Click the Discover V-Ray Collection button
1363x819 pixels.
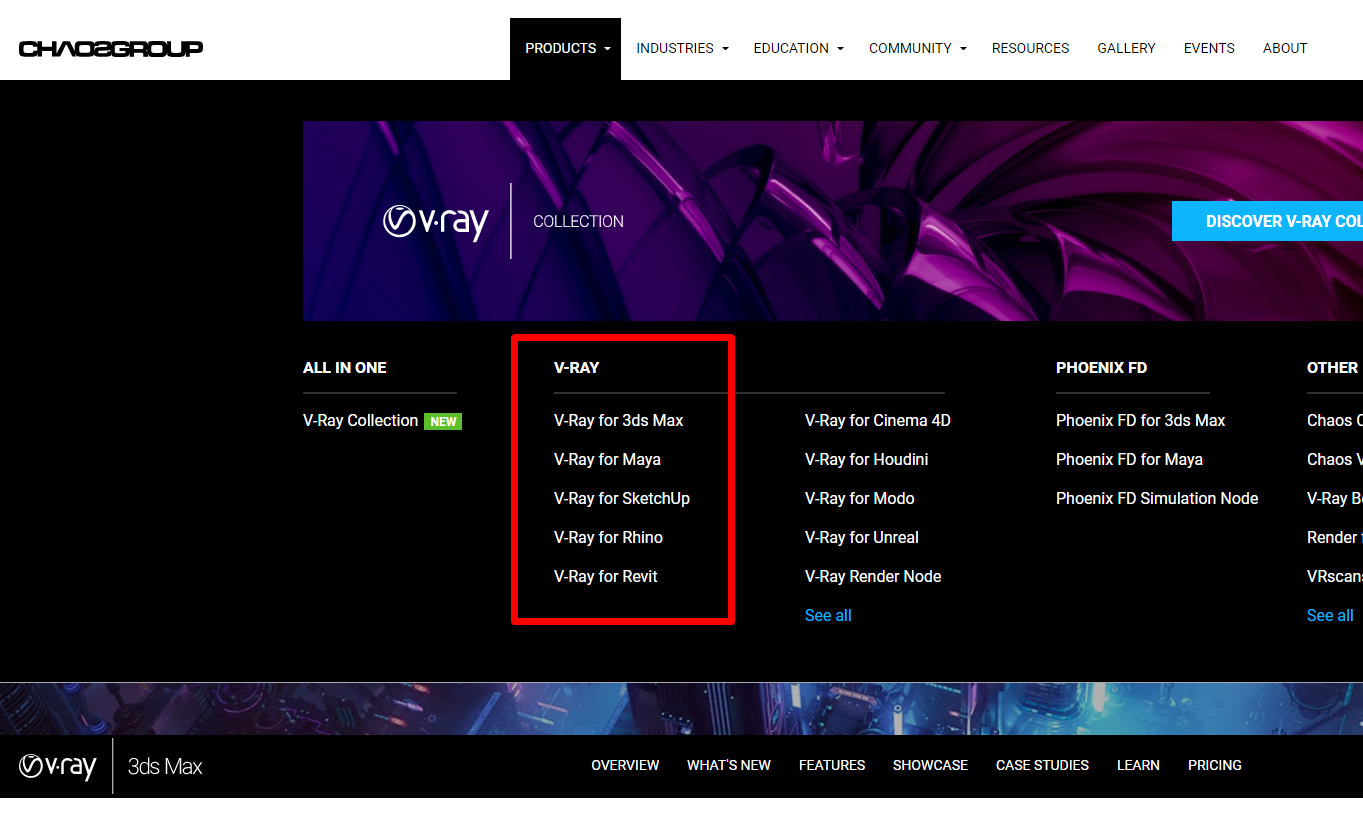1267,221
